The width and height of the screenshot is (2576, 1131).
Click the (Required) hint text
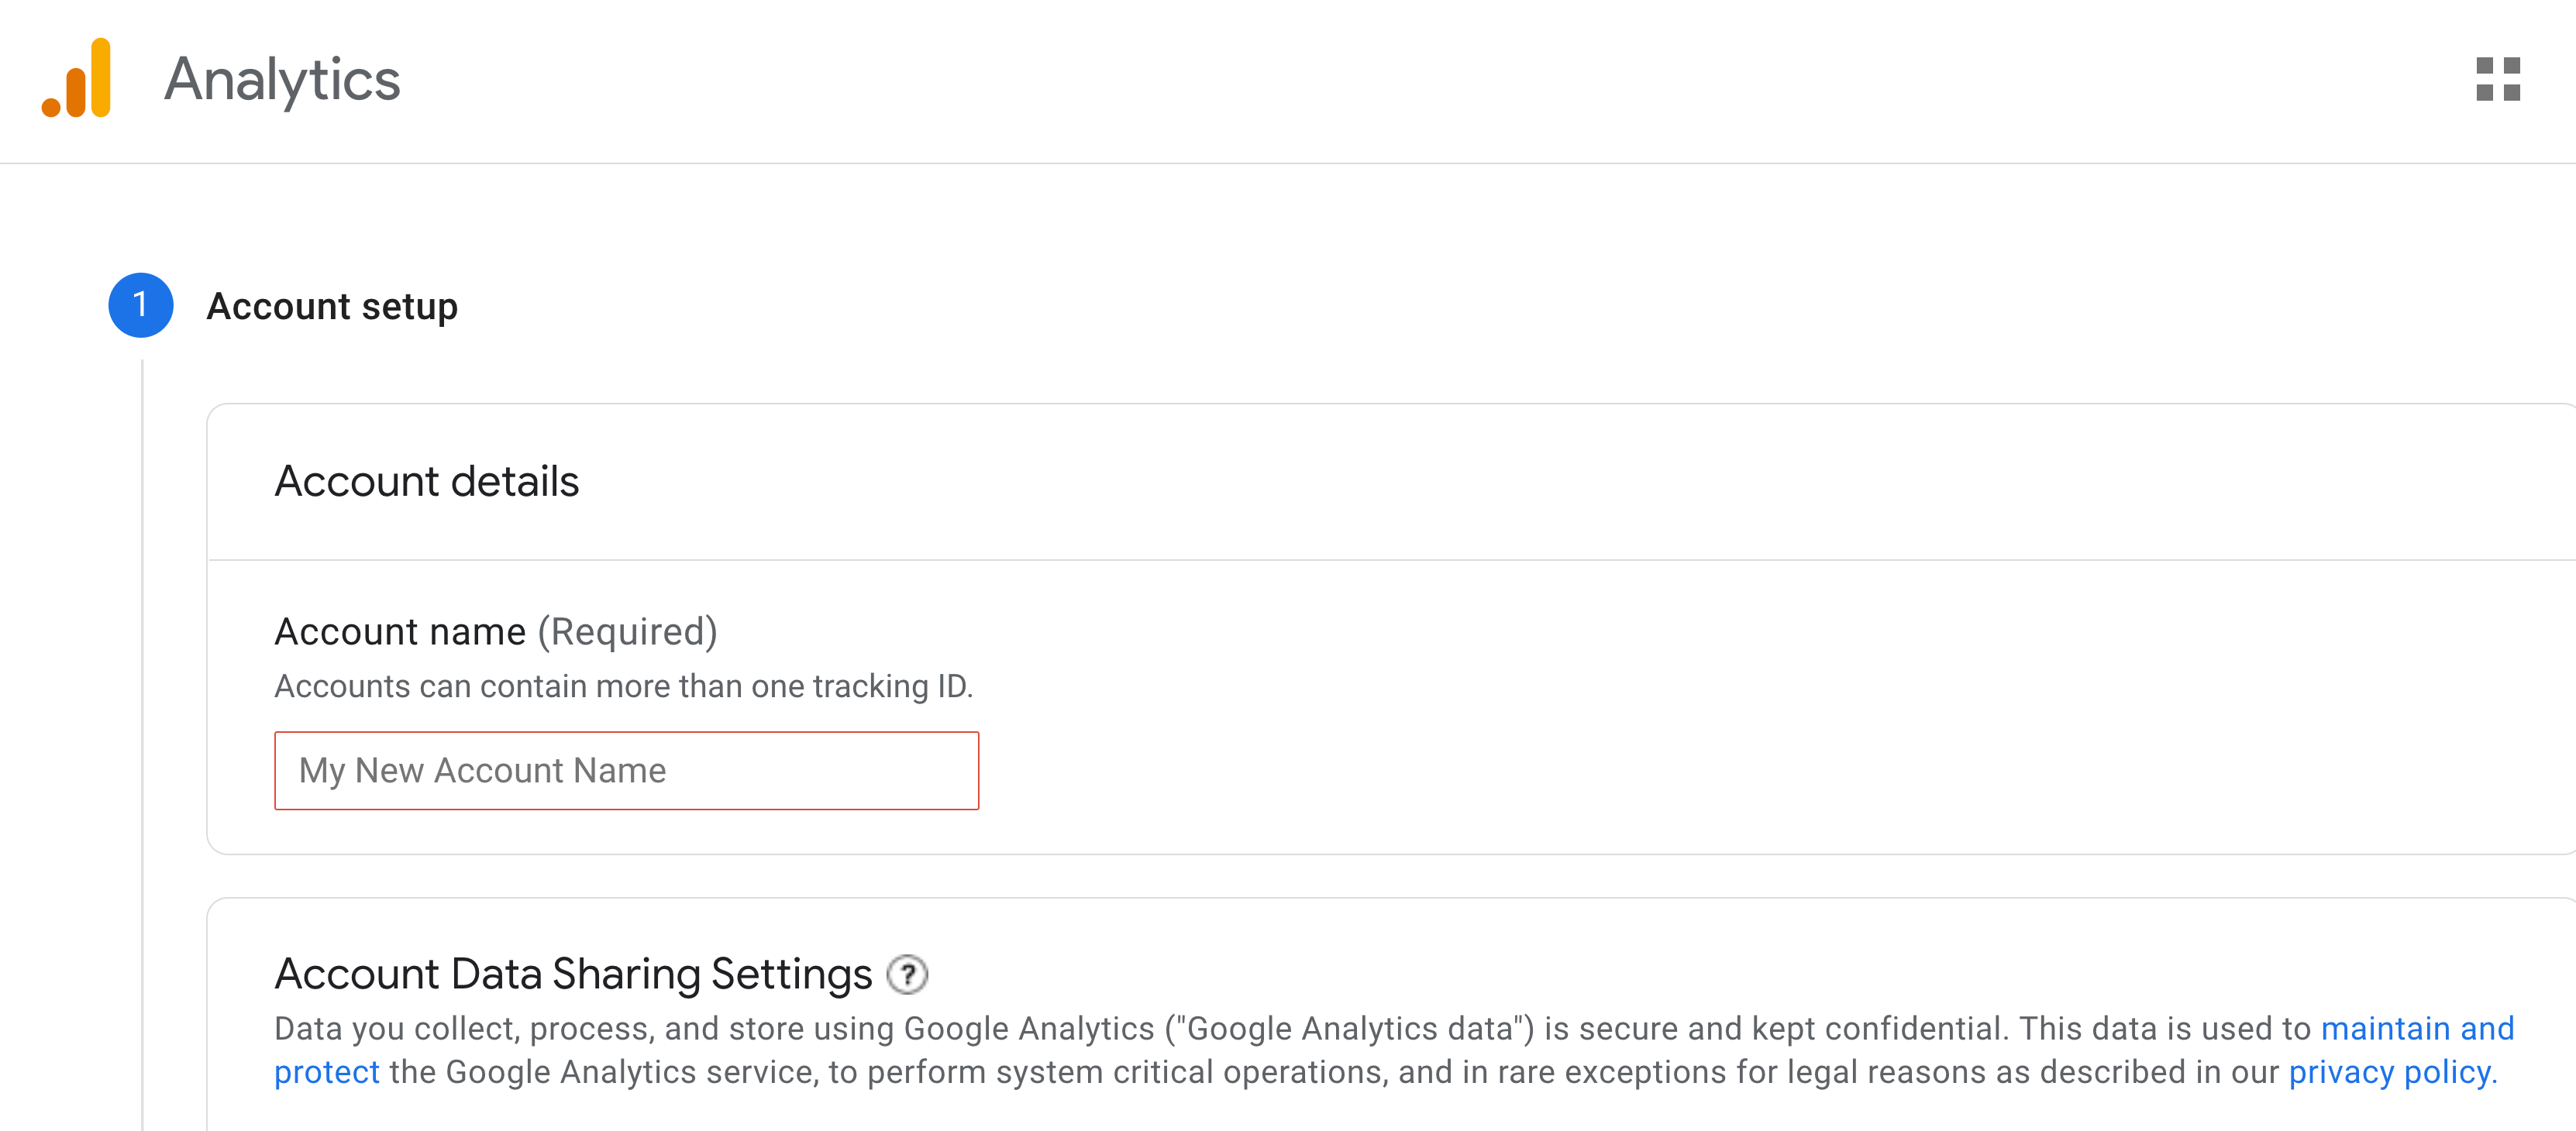[627, 632]
